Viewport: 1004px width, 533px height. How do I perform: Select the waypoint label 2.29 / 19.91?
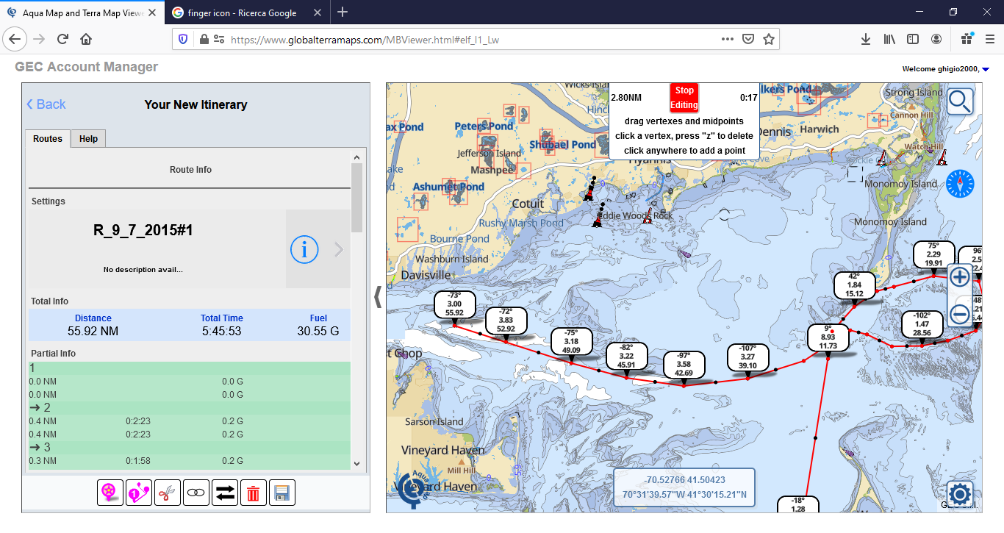[x=934, y=254]
